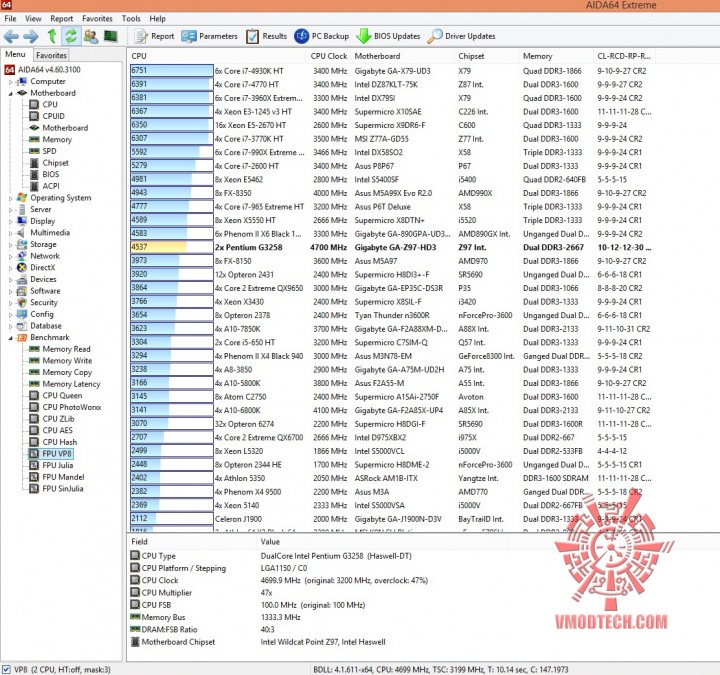The height and width of the screenshot is (675, 720).
Task: Expand the Storage tree node
Action: click(x=11, y=245)
